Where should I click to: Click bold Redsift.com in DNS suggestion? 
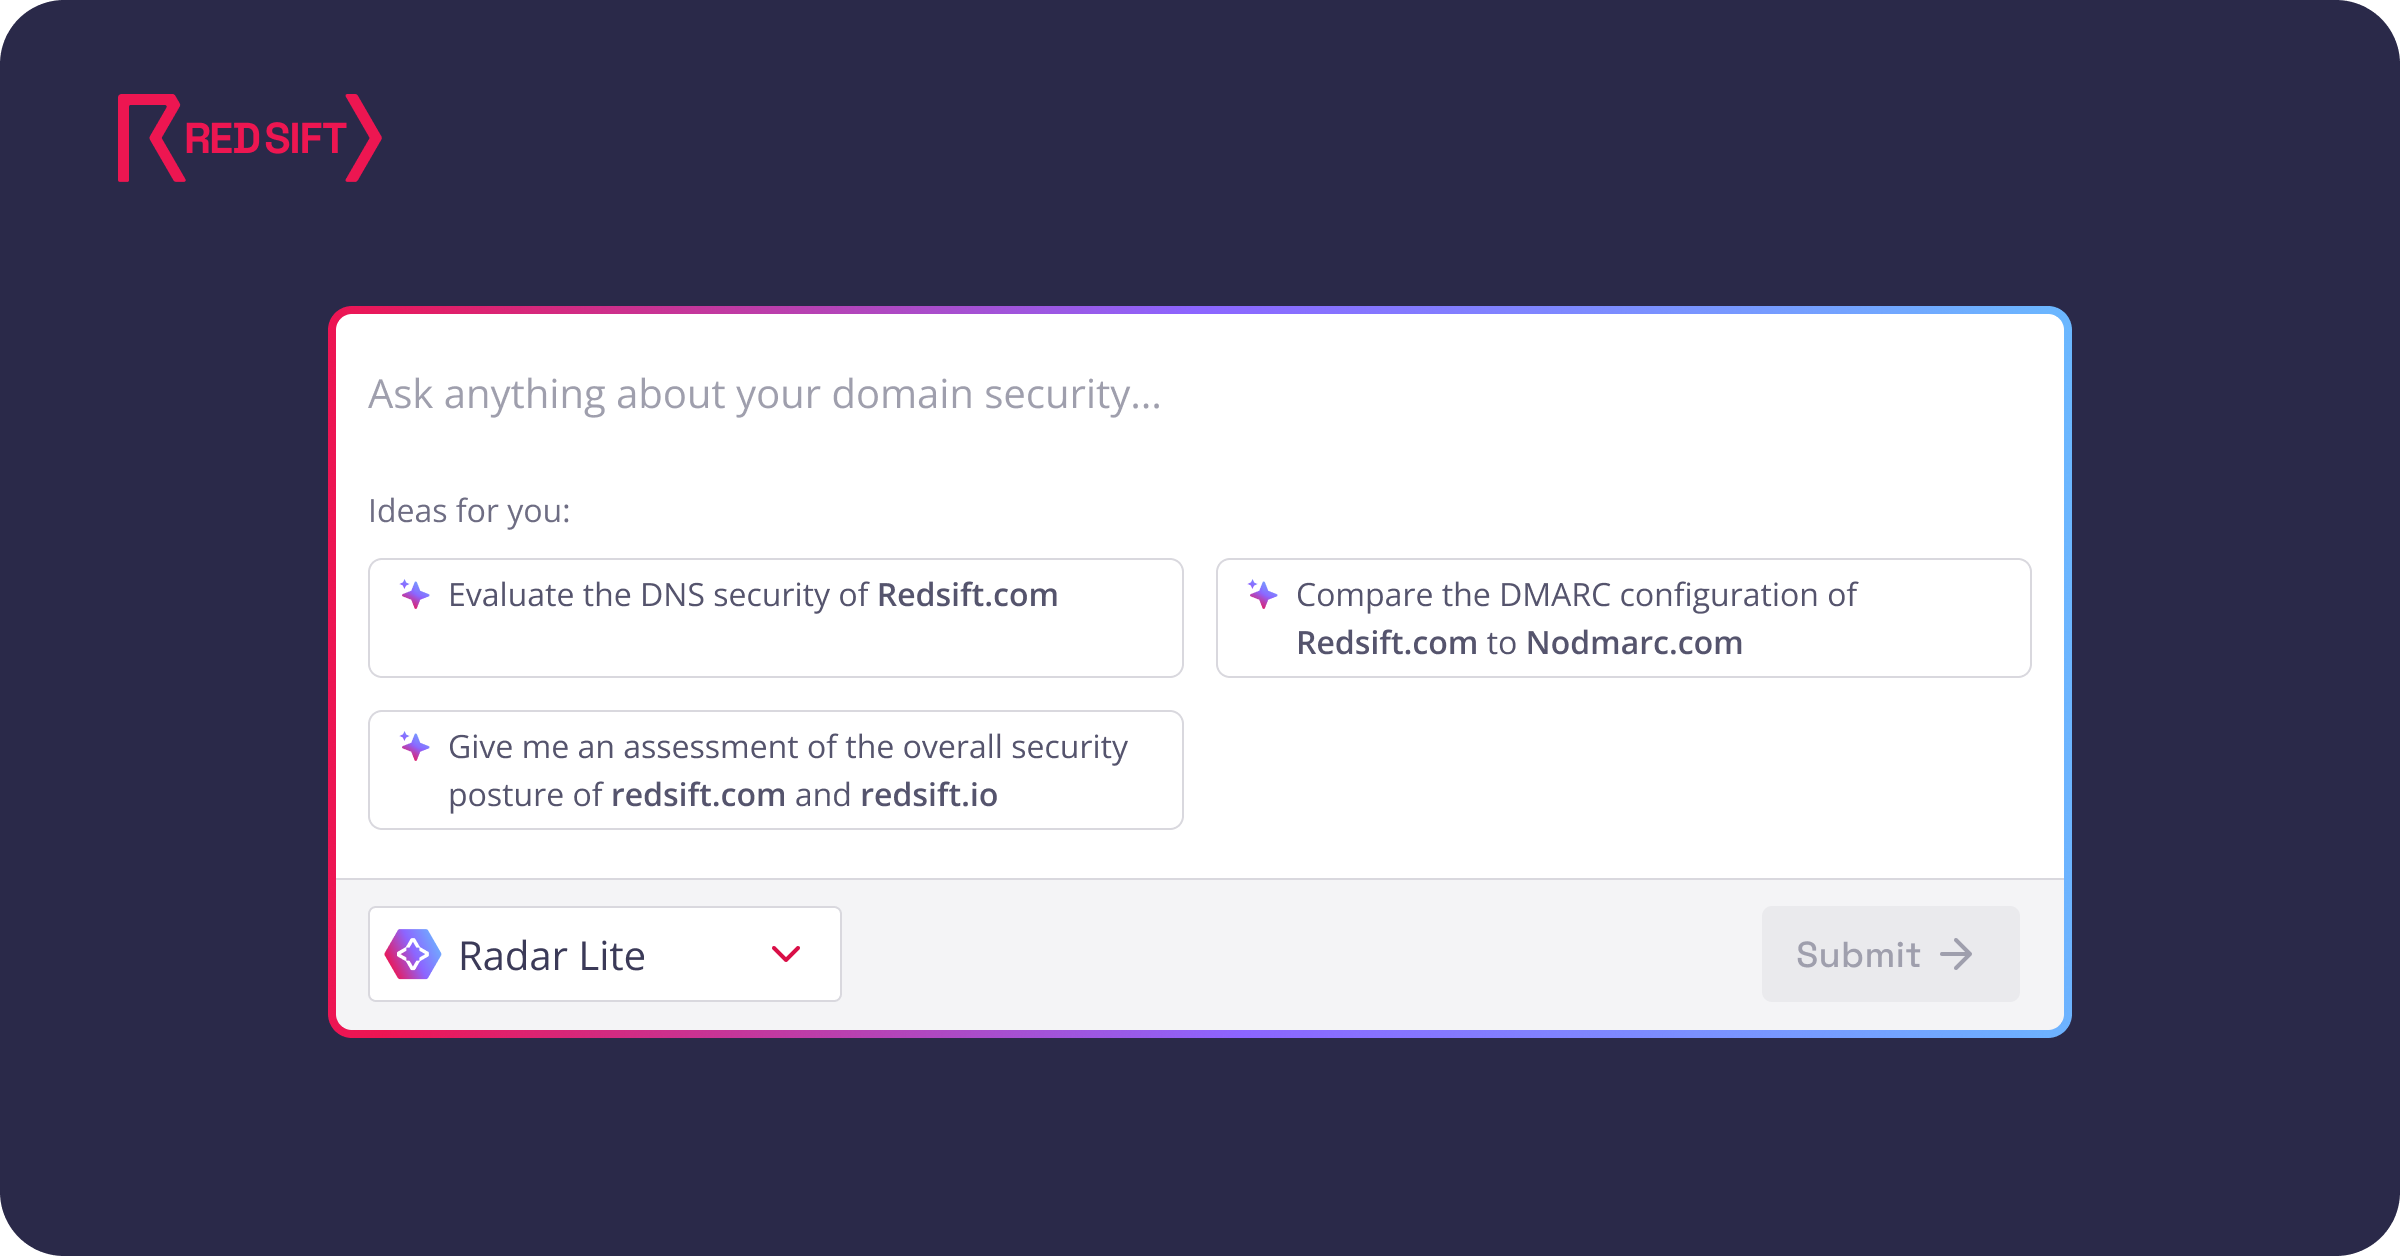click(967, 595)
